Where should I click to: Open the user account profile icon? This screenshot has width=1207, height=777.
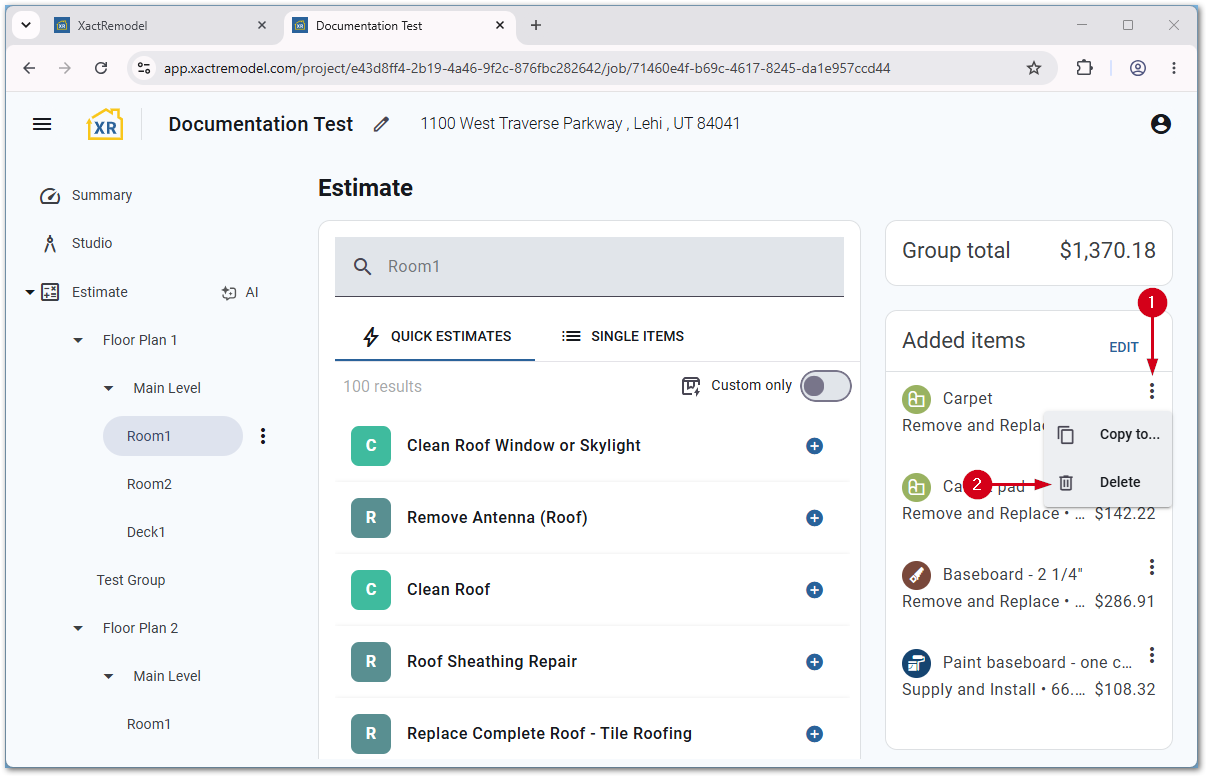1160,124
